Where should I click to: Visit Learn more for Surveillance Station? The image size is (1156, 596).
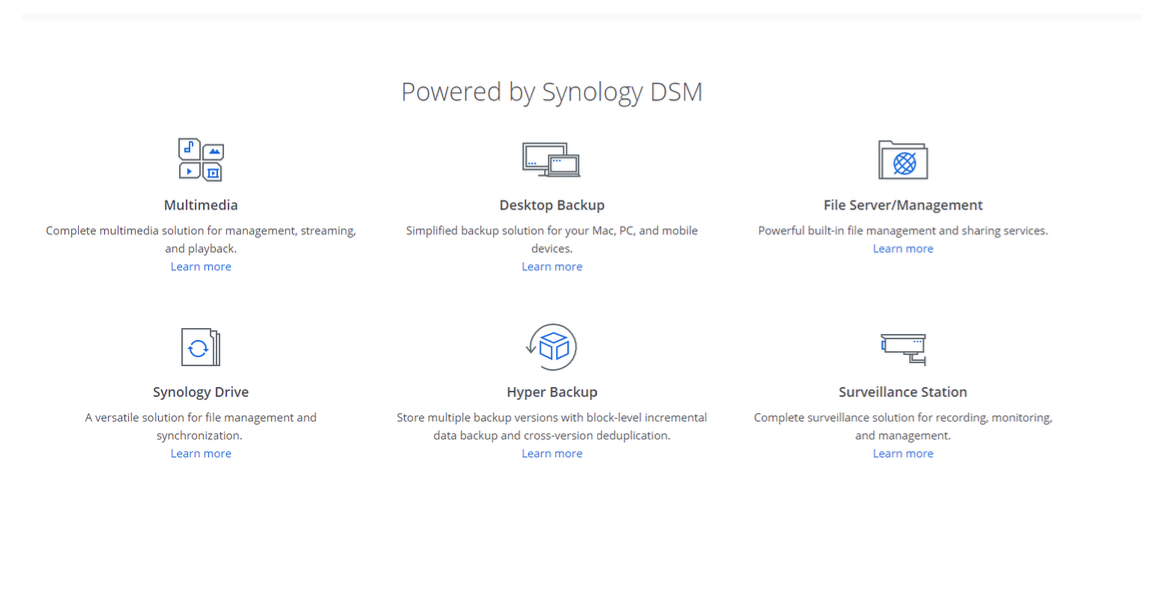click(903, 454)
